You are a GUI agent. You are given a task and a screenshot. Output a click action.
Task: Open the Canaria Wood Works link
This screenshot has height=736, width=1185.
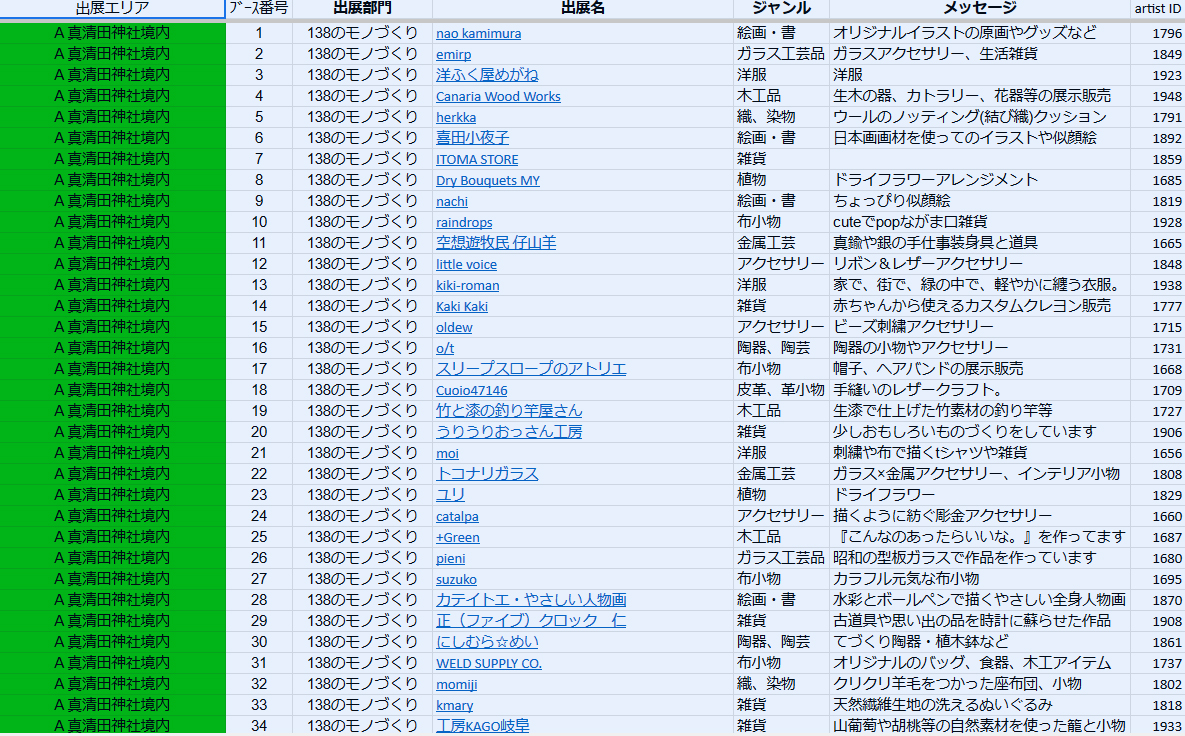click(498, 96)
